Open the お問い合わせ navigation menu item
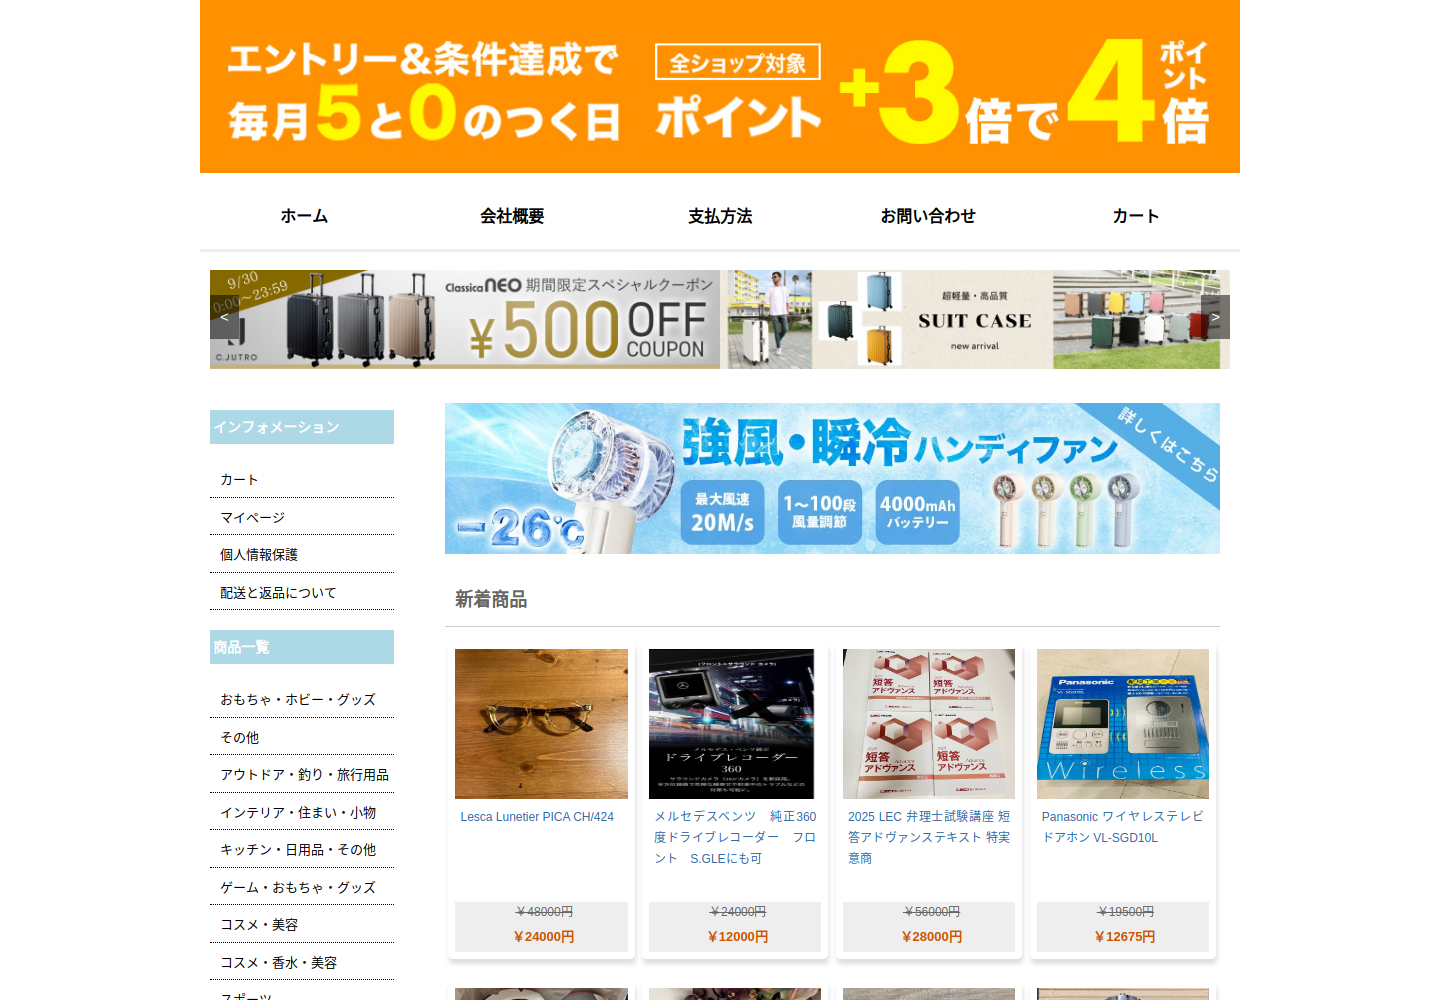Viewport: 1440px width, 1000px height. click(928, 216)
